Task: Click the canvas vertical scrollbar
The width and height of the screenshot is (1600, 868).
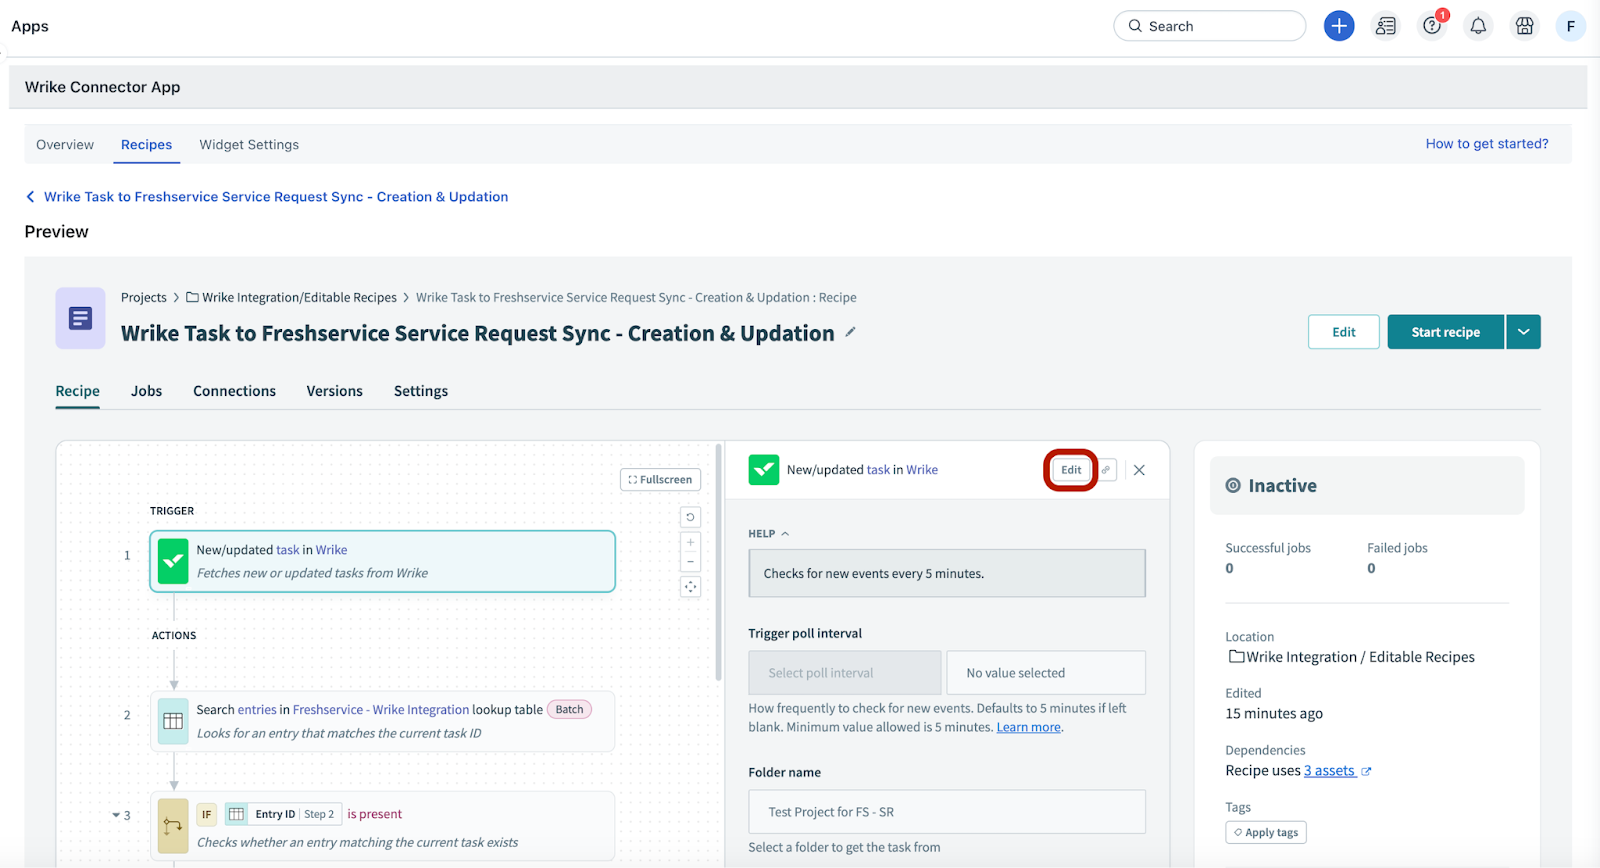Action: pyautogui.click(x=719, y=563)
